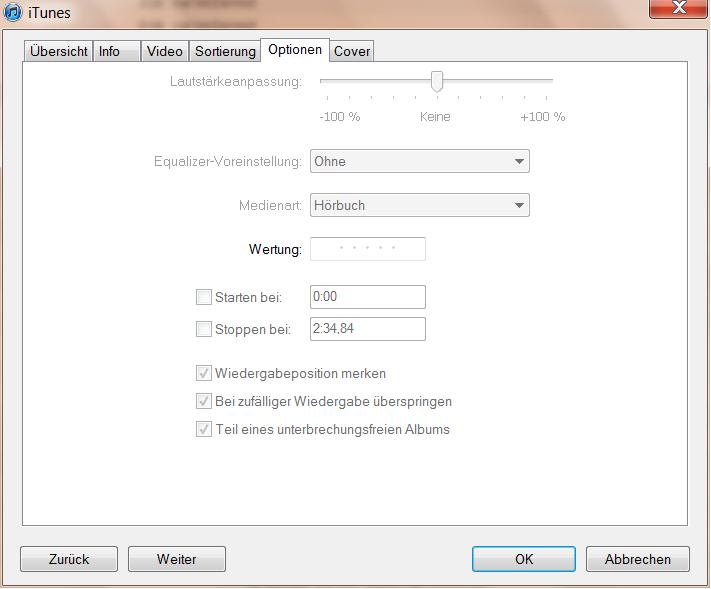This screenshot has width=711, height=589.
Task: Confirm with the OK button
Action: (x=524, y=559)
